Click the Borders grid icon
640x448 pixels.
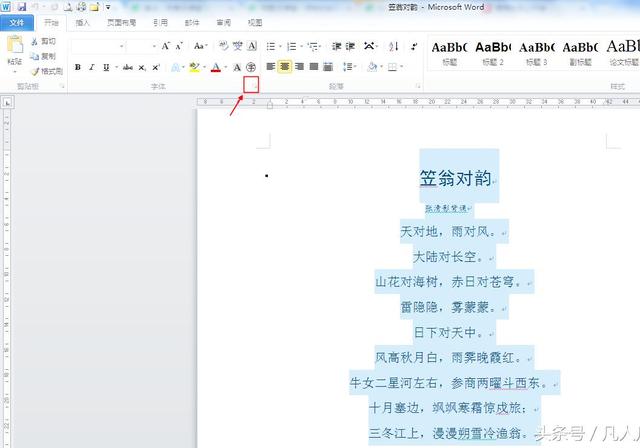[392, 67]
